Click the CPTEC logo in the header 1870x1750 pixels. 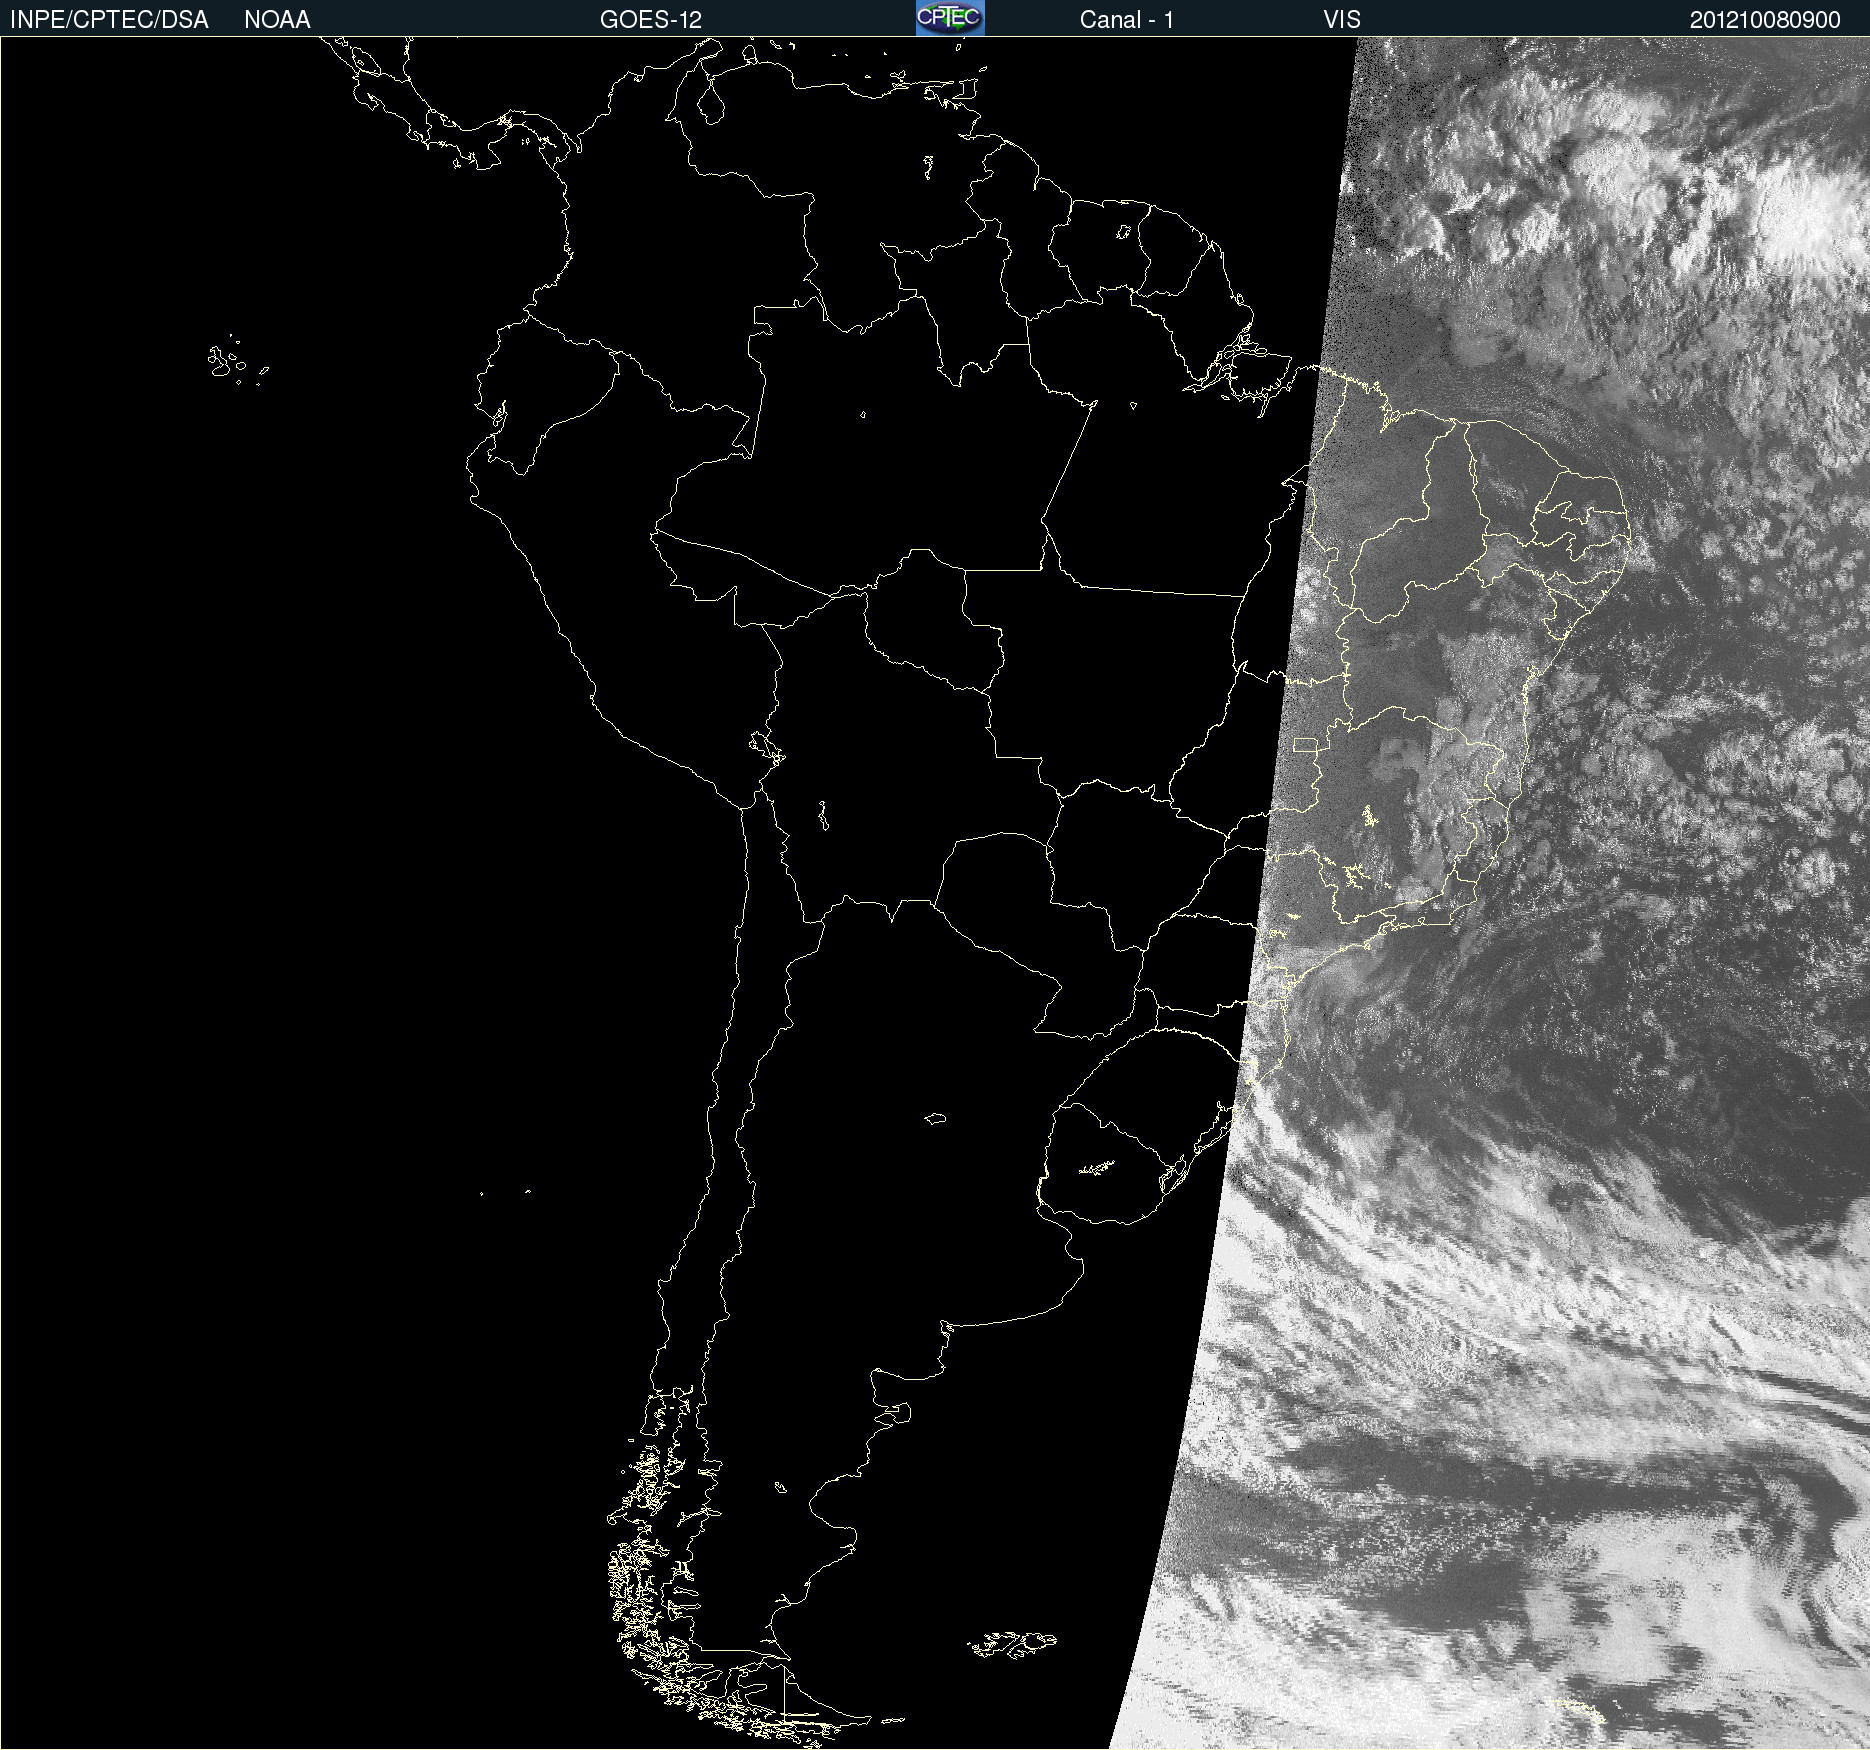click(x=950, y=18)
